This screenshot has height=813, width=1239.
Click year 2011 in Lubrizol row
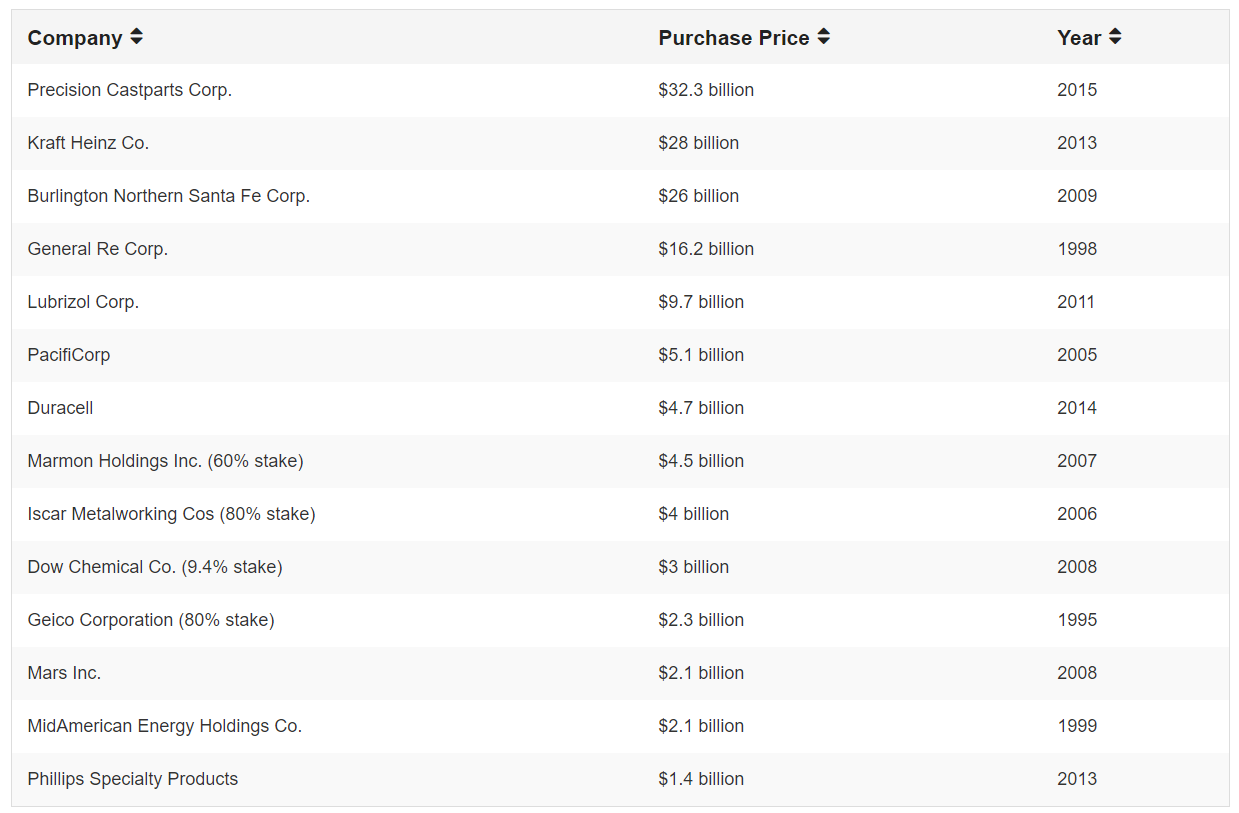[1076, 302]
